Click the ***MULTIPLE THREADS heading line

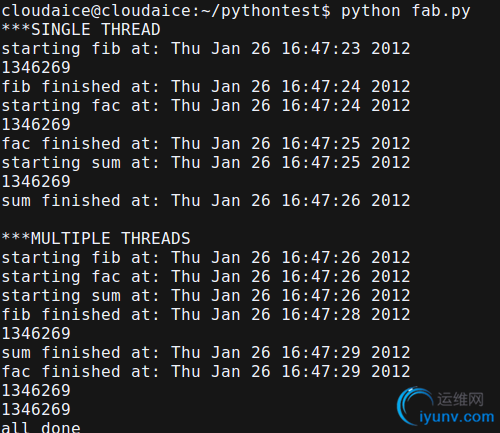click(x=96, y=239)
